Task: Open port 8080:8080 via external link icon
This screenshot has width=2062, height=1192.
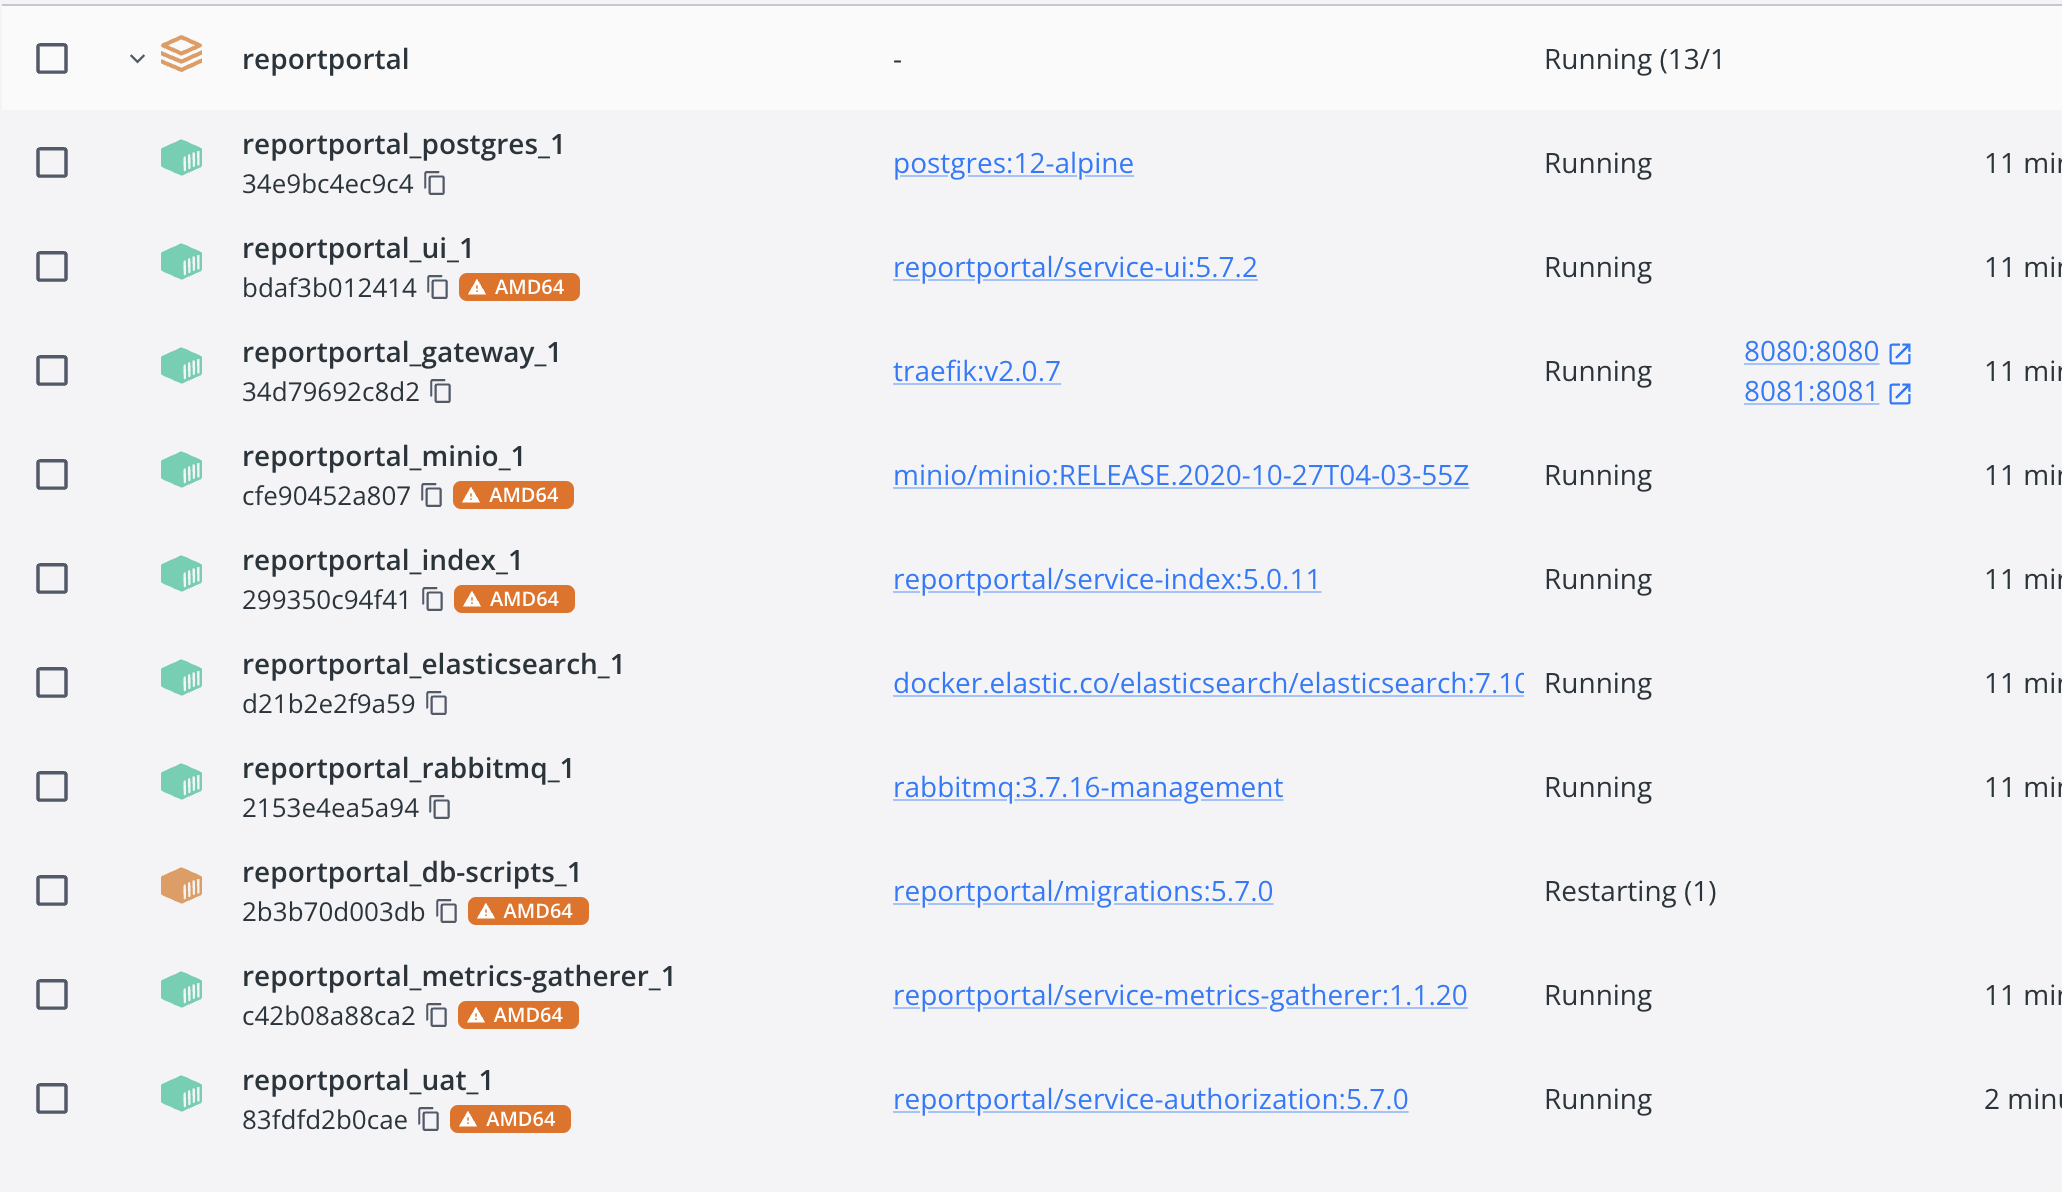Action: pos(1899,353)
